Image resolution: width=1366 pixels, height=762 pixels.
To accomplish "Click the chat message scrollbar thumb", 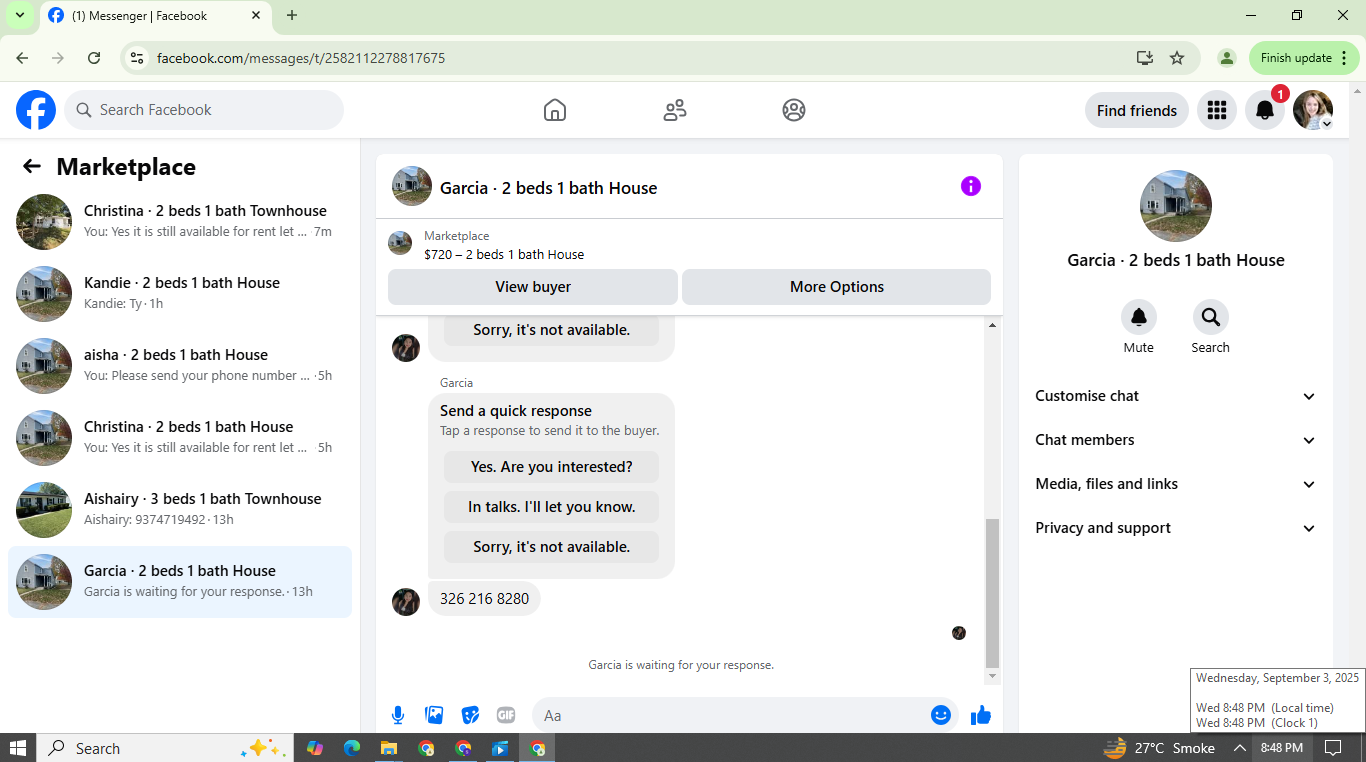I will point(992,593).
